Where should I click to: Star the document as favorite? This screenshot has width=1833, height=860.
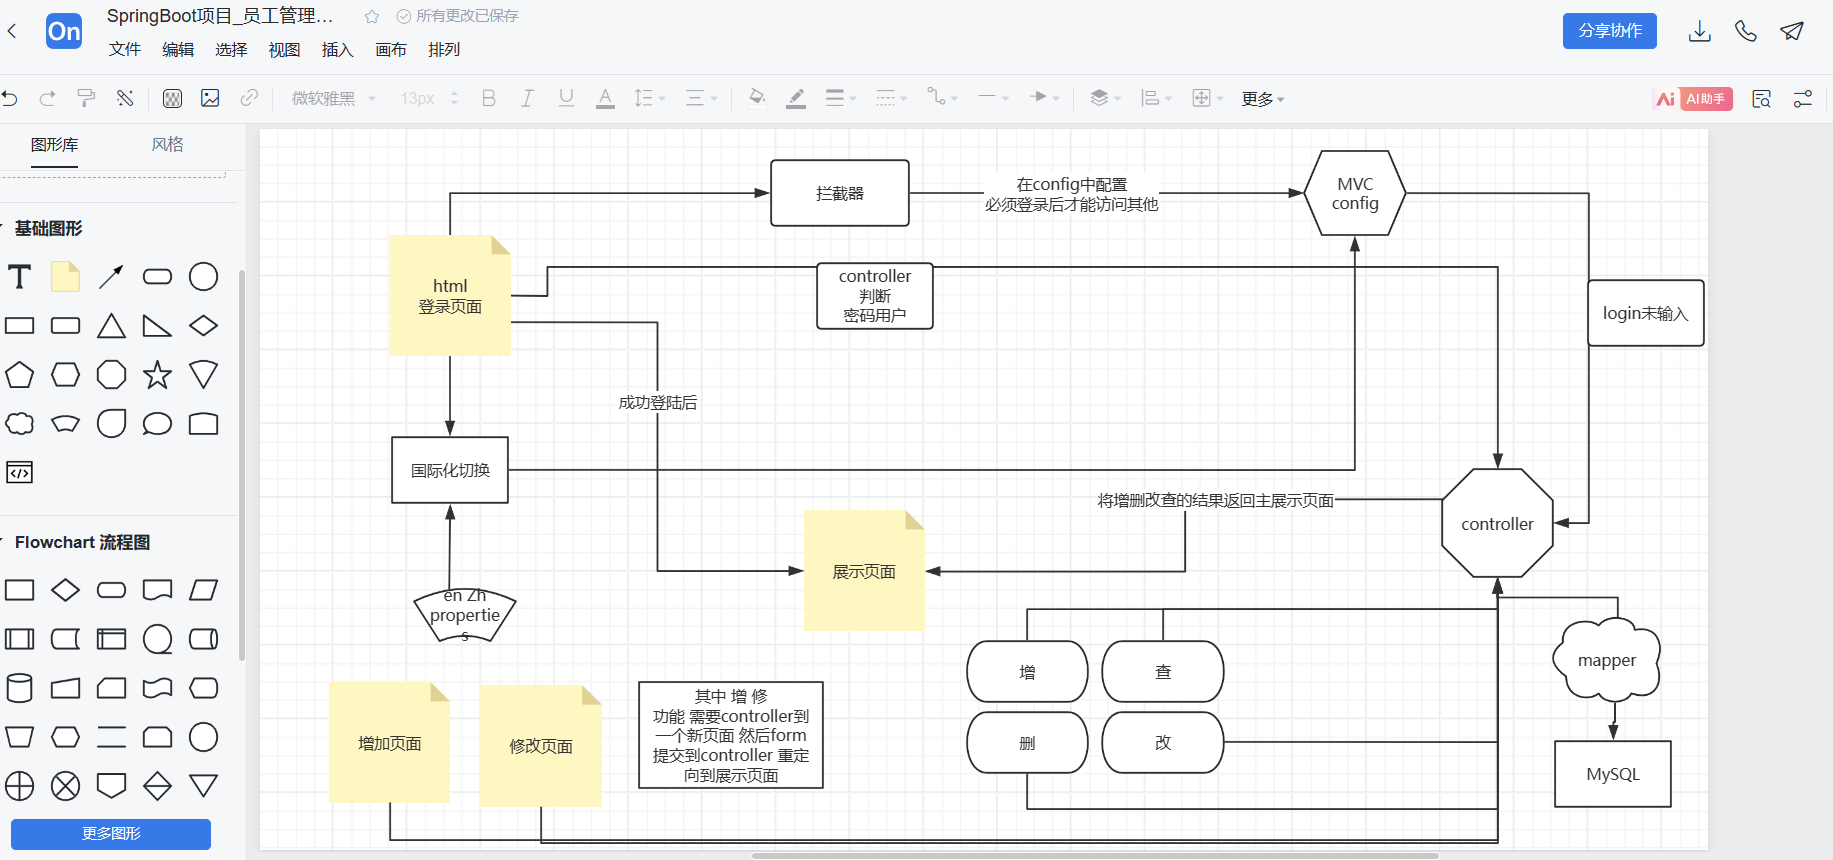[x=372, y=16]
